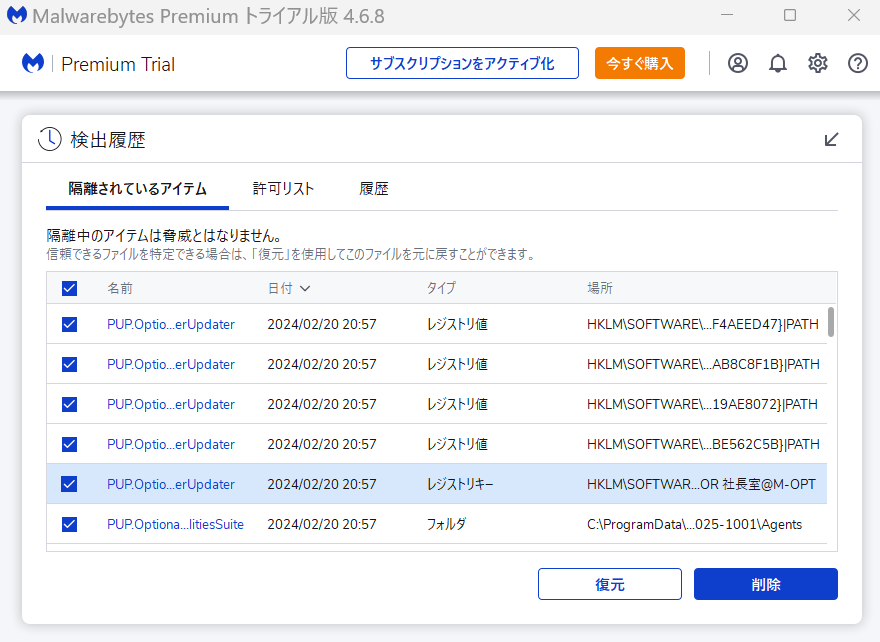Open the help question mark icon
The image size is (880, 642).
(858, 63)
